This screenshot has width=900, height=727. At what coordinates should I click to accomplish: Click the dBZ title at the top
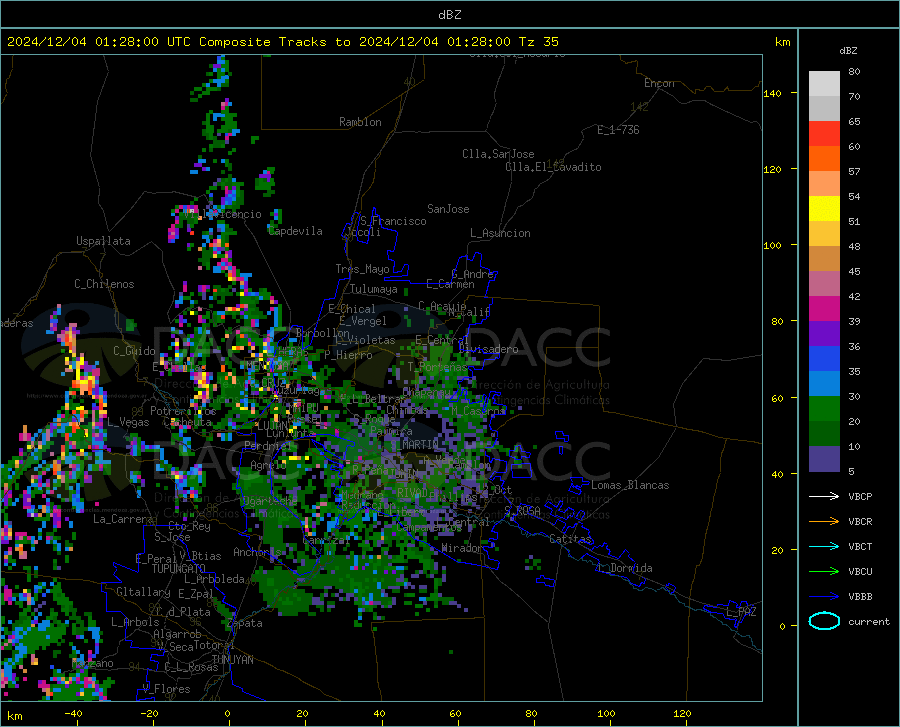[x=449, y=15]
